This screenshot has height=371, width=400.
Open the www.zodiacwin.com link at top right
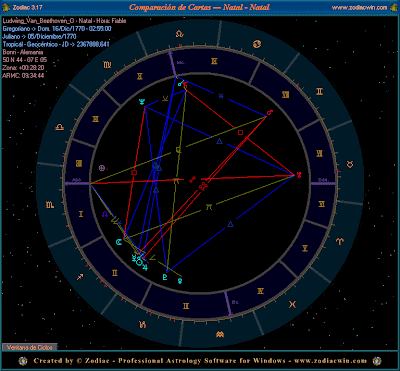[360, 7]
